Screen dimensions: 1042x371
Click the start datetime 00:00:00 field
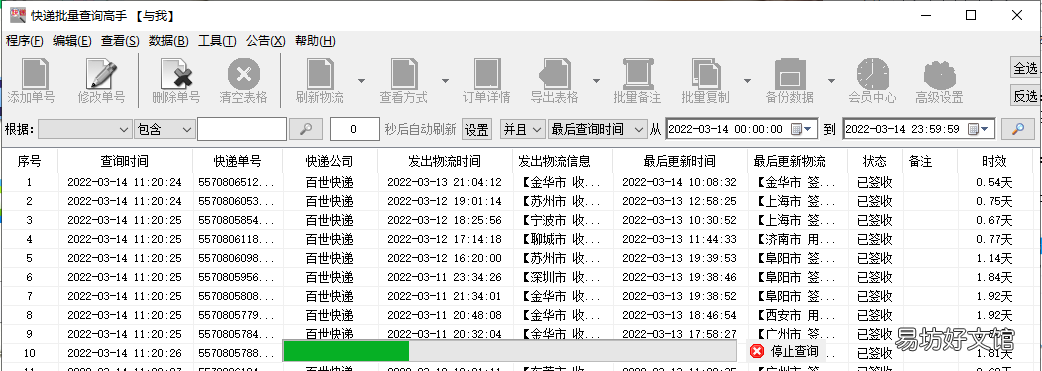742,129
